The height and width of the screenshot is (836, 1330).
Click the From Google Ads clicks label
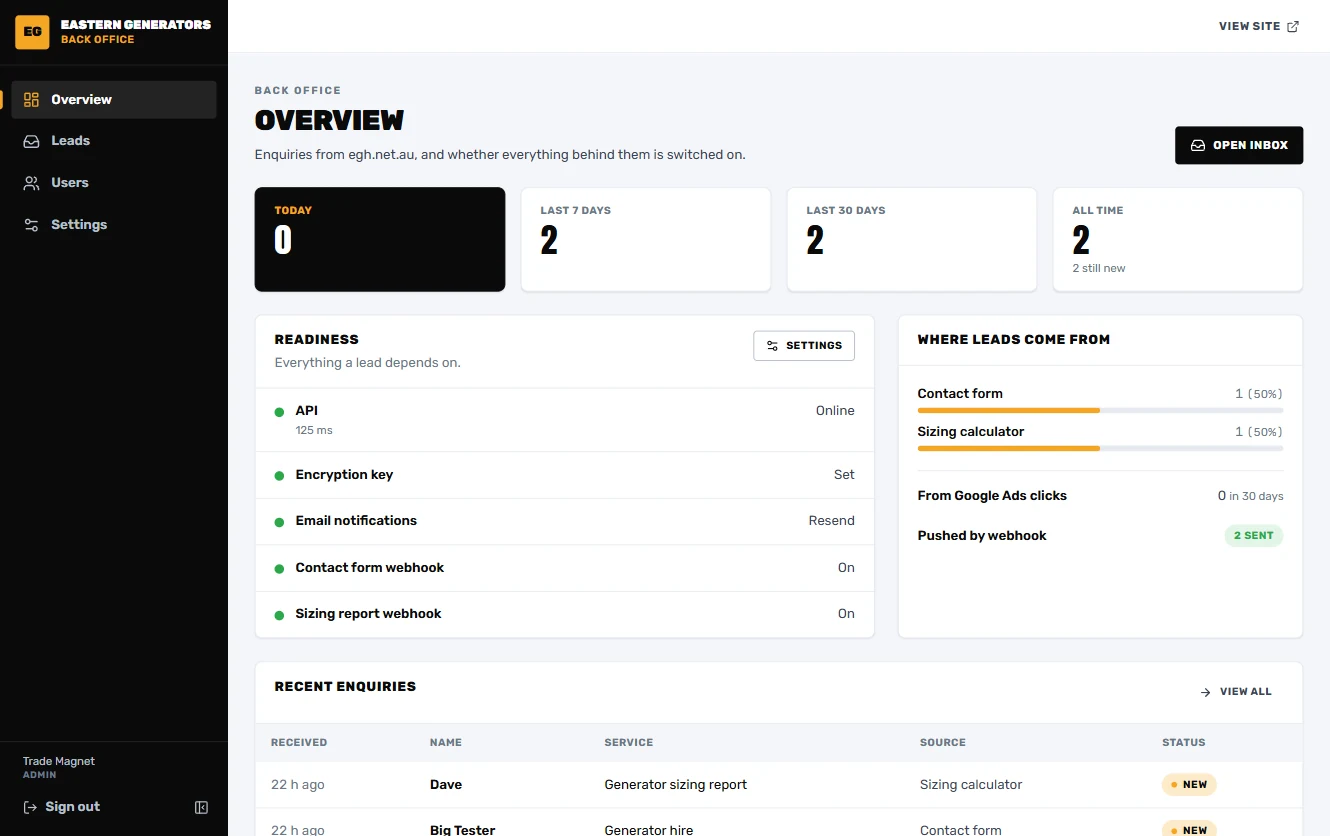pos(992,496)
